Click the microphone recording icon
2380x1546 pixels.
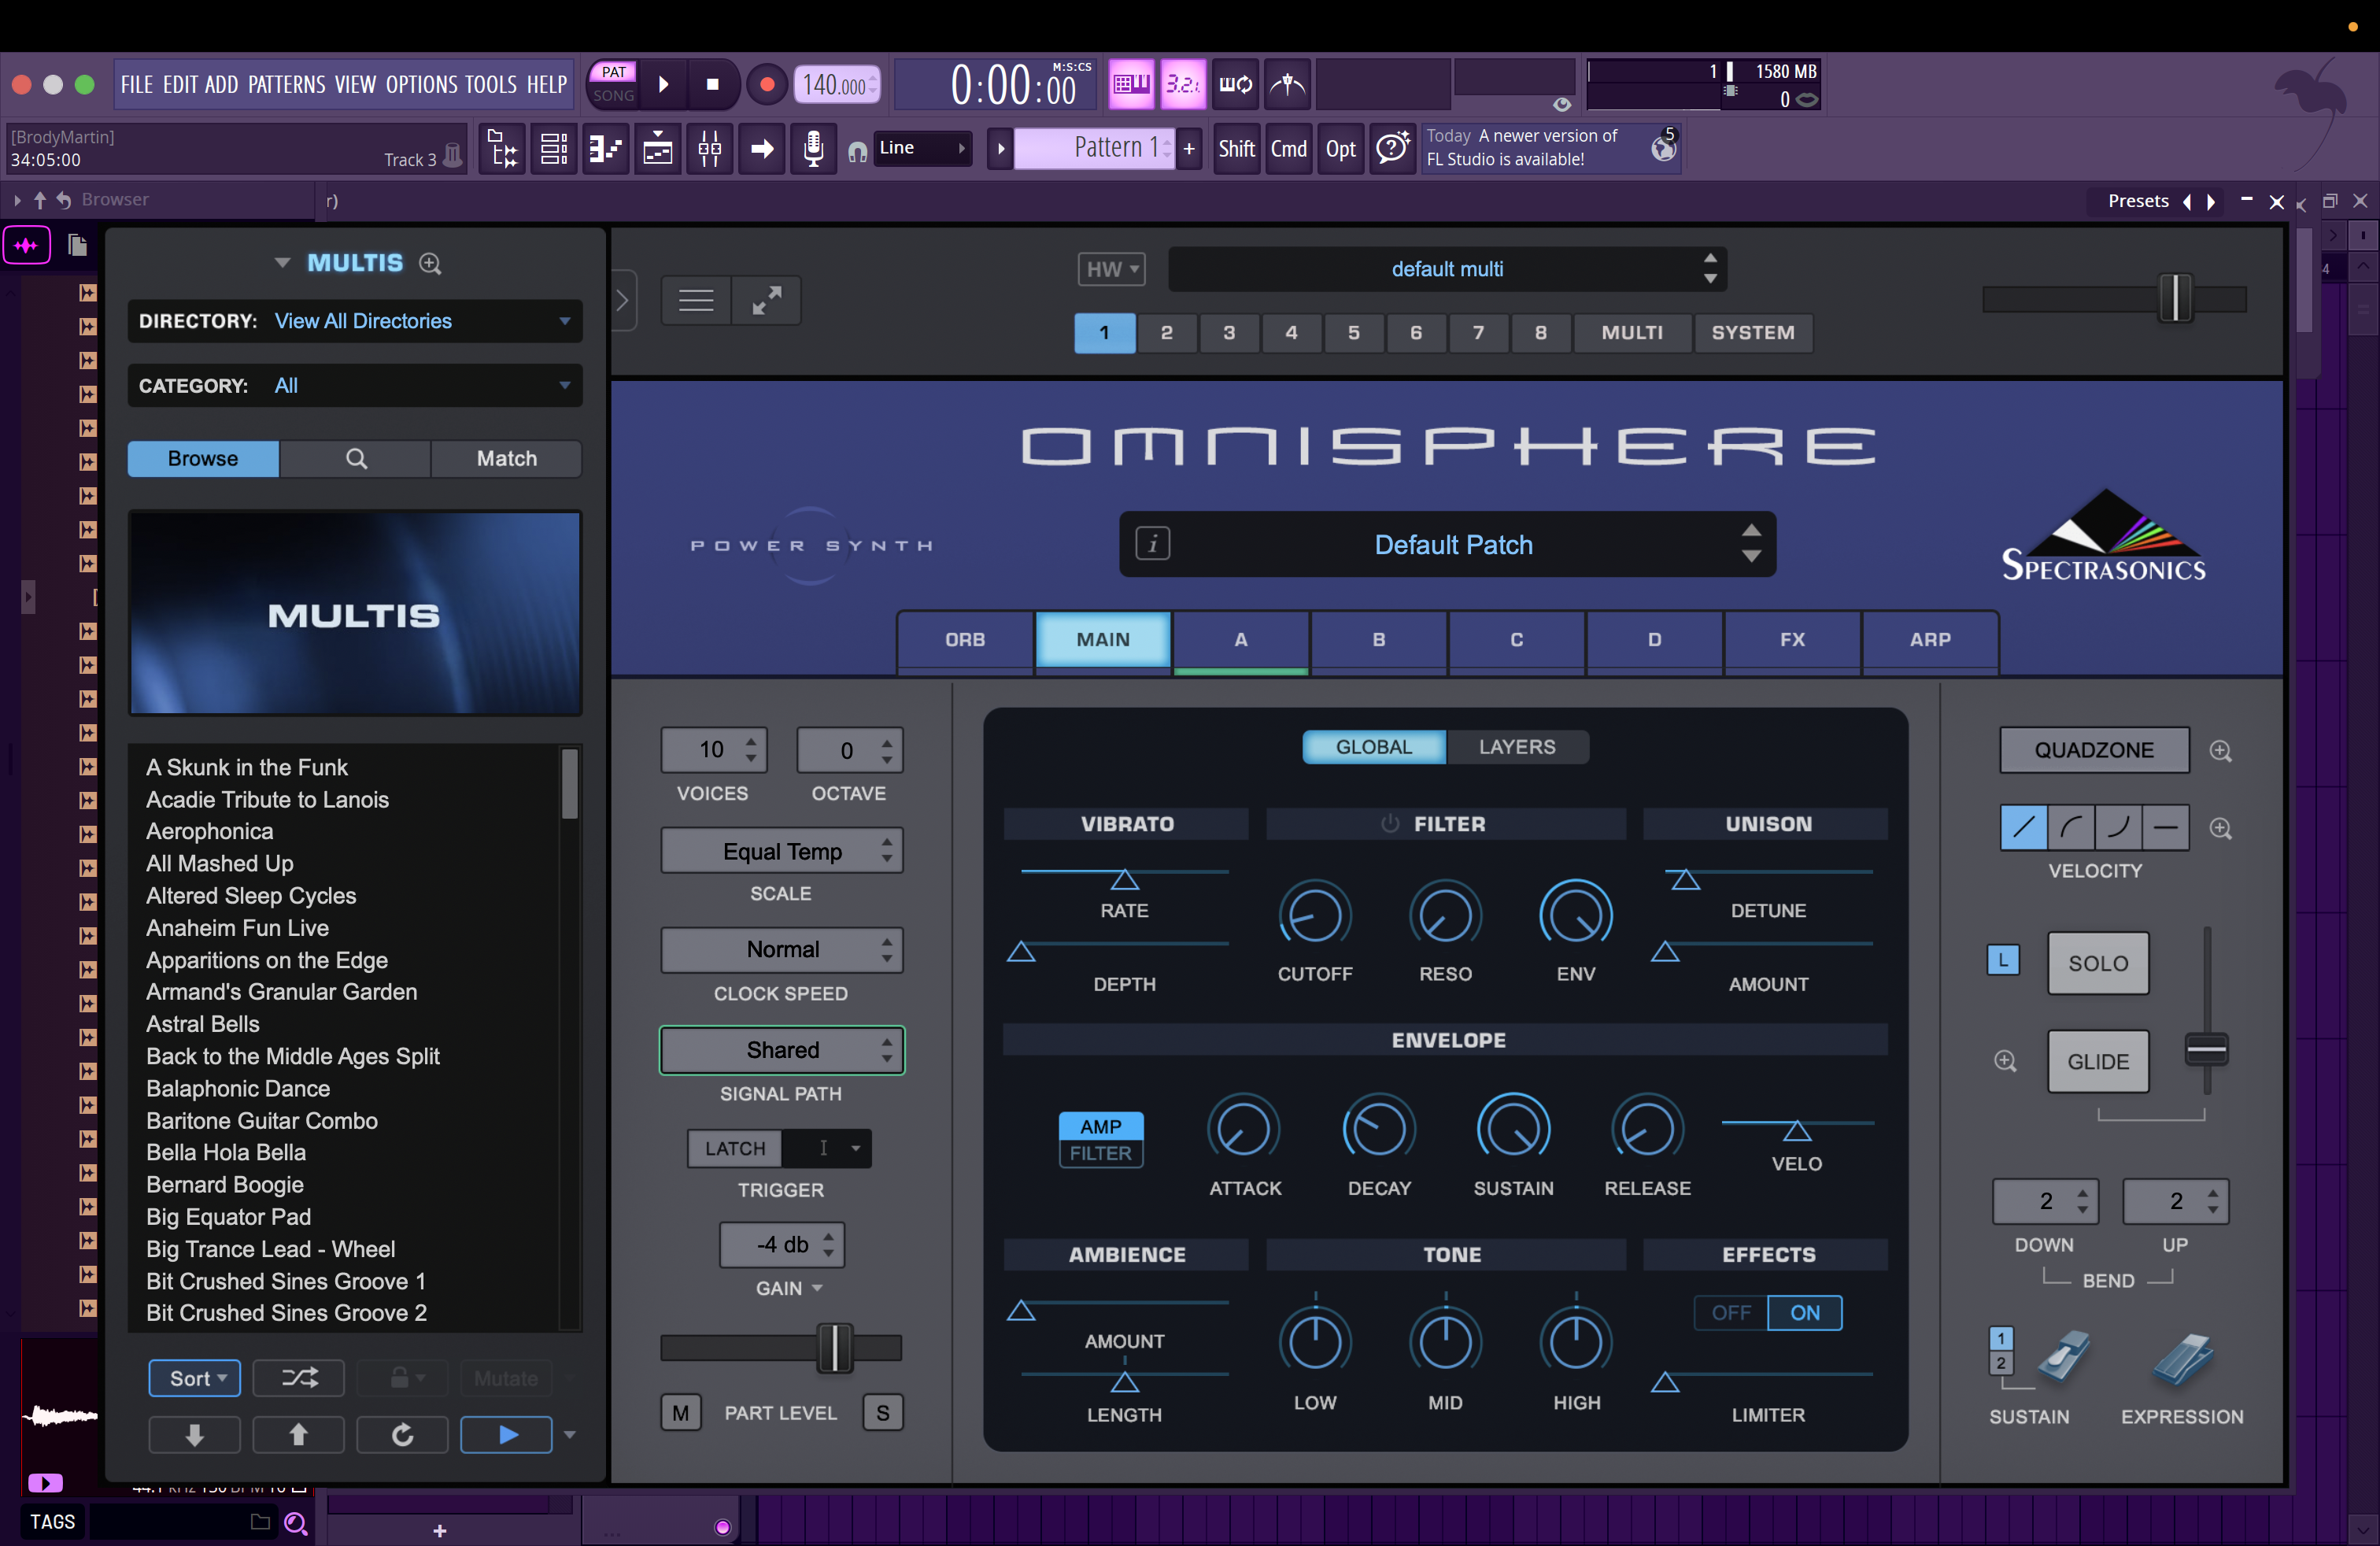tap(814, 150)
